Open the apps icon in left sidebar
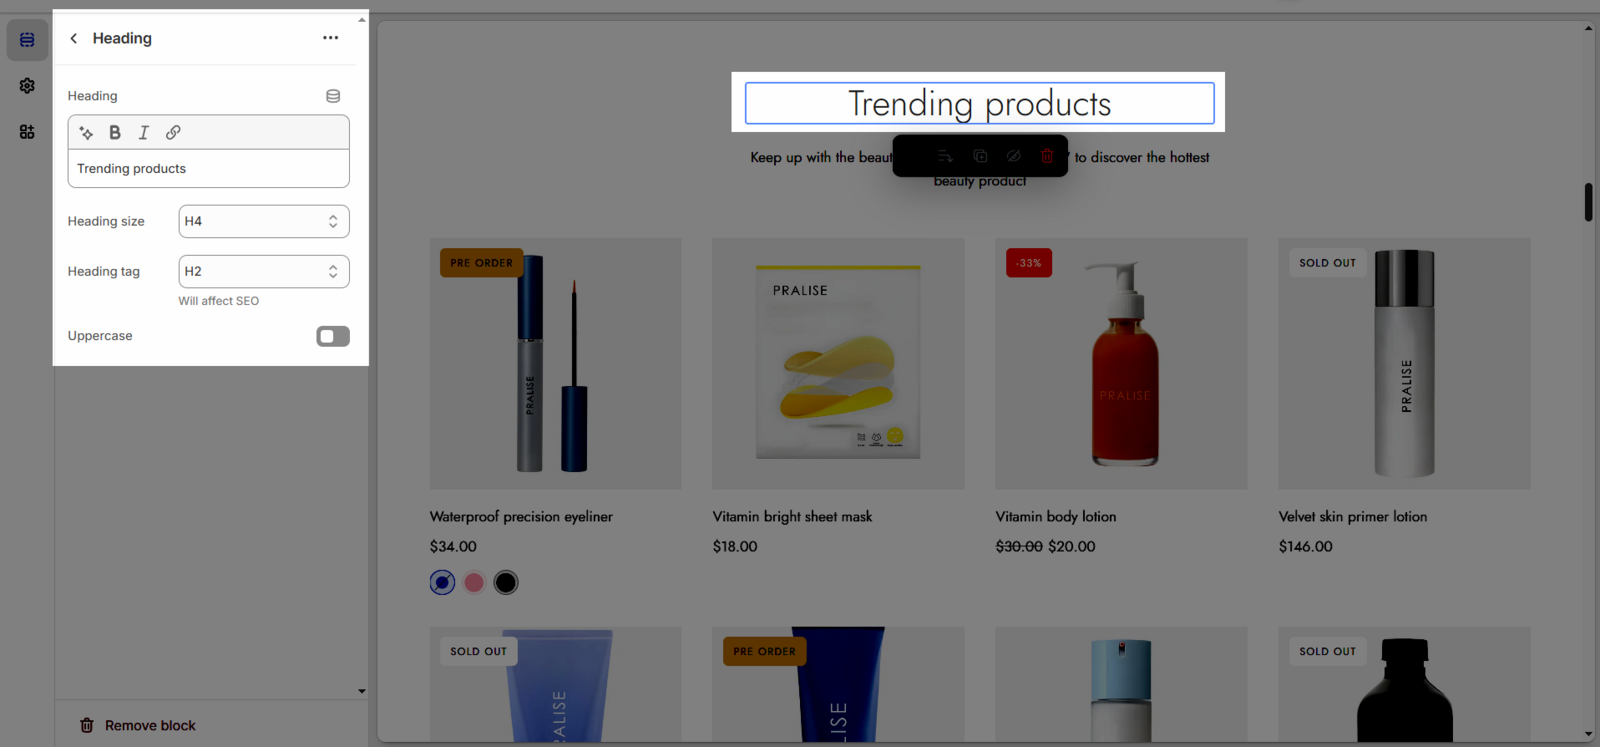The height and width of the screenshot is (747, 1600). [27, 132]
